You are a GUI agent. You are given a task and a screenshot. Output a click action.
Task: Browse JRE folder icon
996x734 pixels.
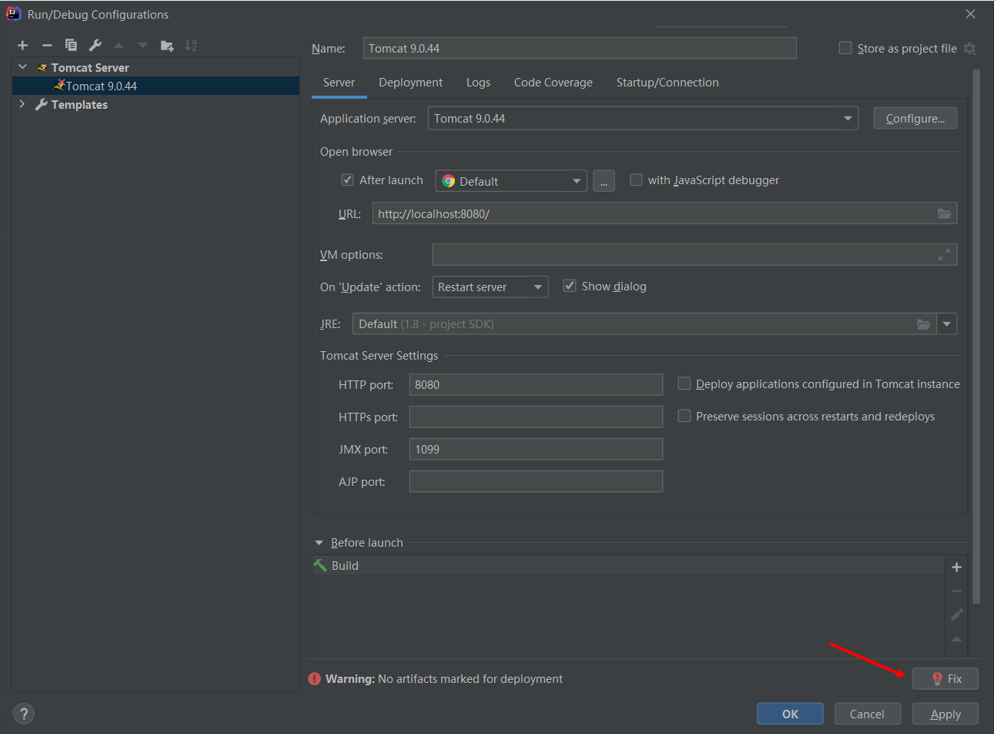point(924,324)
